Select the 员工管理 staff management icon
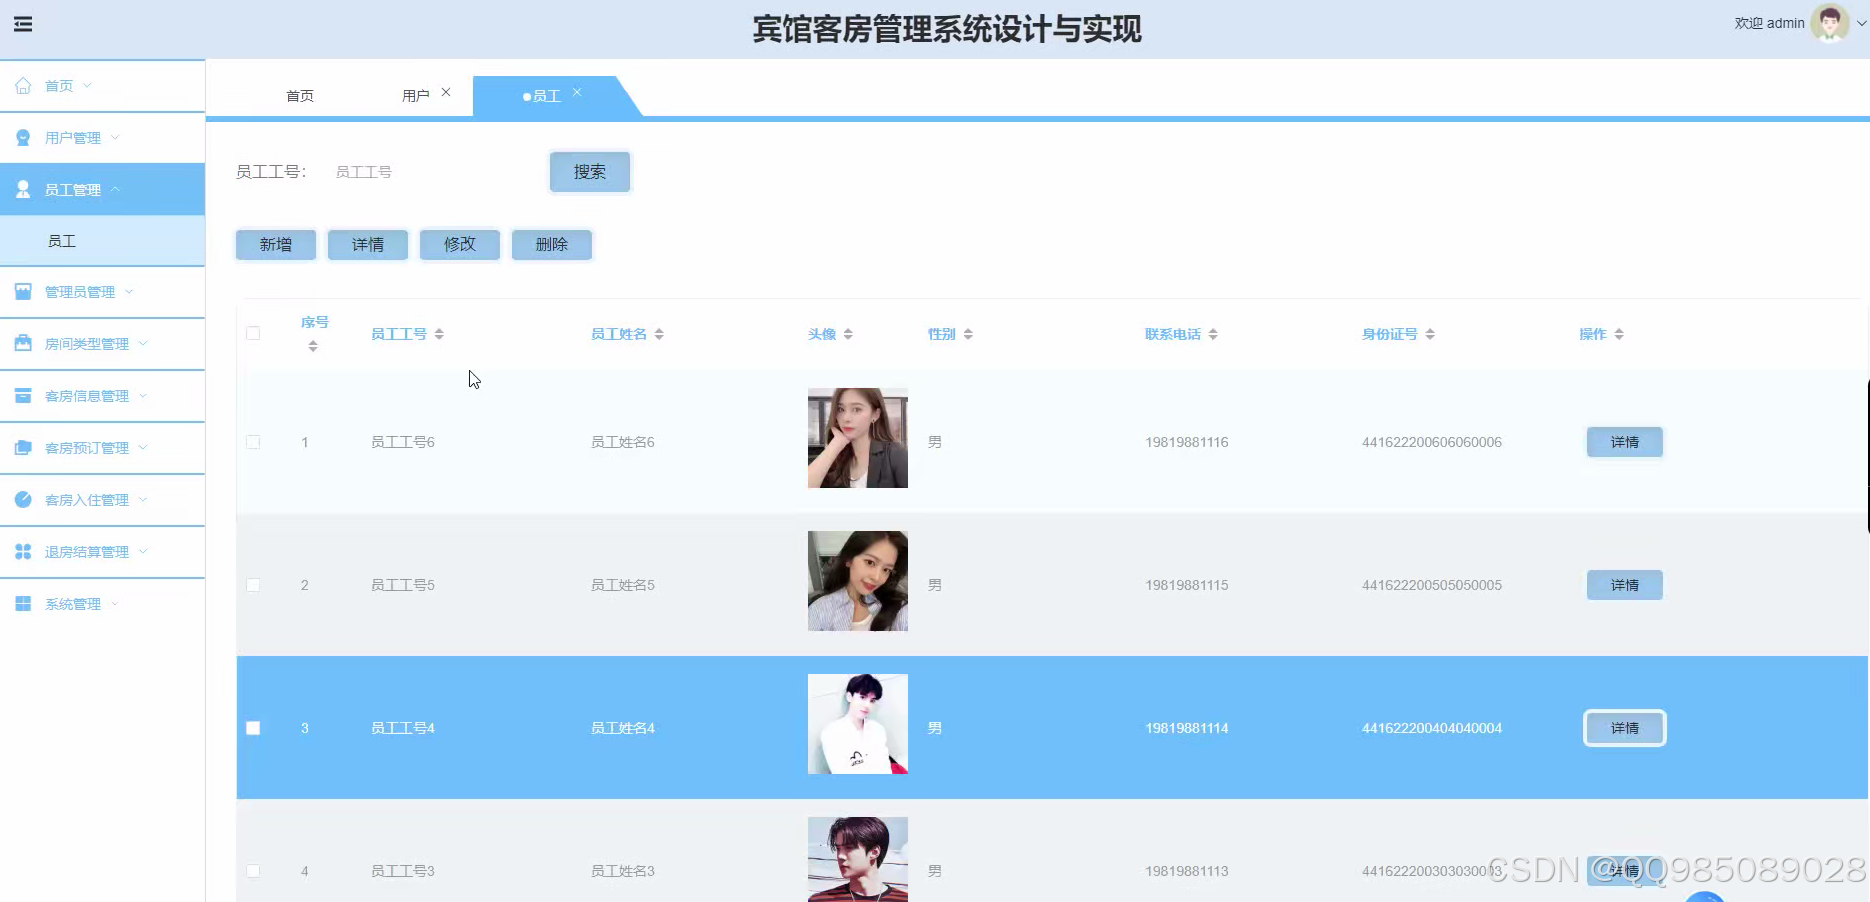Screen dimensions: 1870x902 (23, 189)
